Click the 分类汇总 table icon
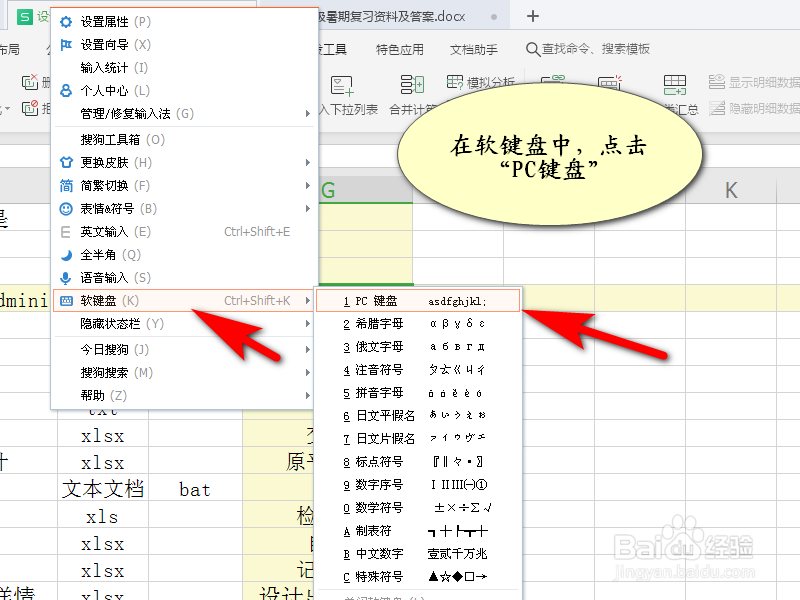The width and height of the screenshot is (800, 600). click(x=674, y=85)
